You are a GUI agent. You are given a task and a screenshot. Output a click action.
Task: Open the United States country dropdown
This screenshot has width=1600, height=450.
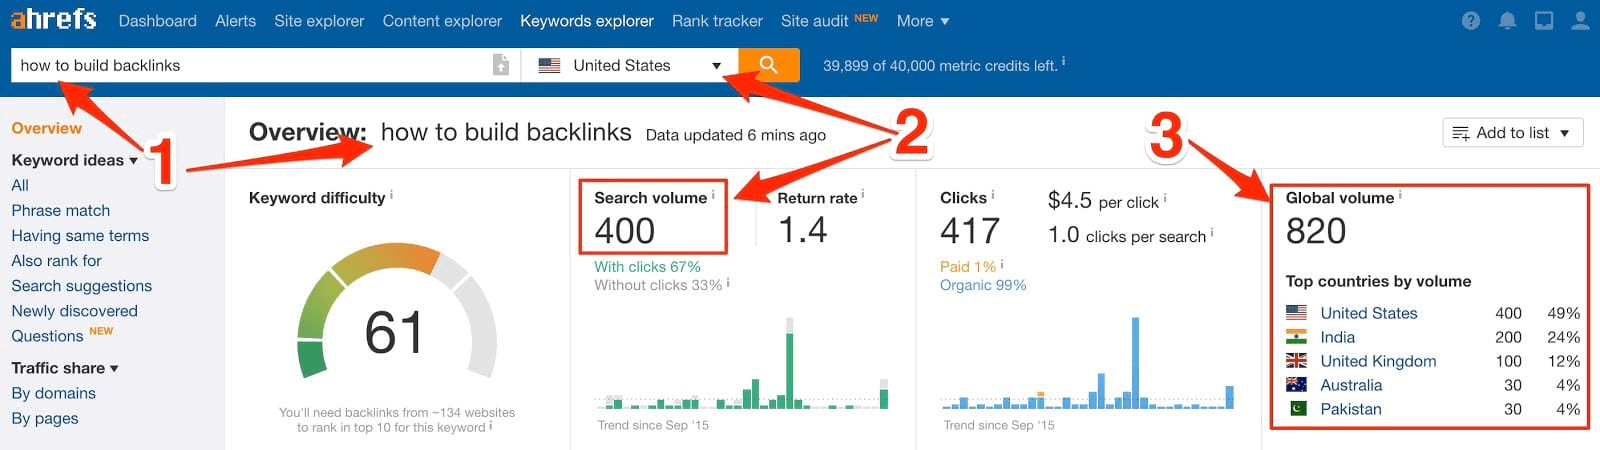[630, 65]
